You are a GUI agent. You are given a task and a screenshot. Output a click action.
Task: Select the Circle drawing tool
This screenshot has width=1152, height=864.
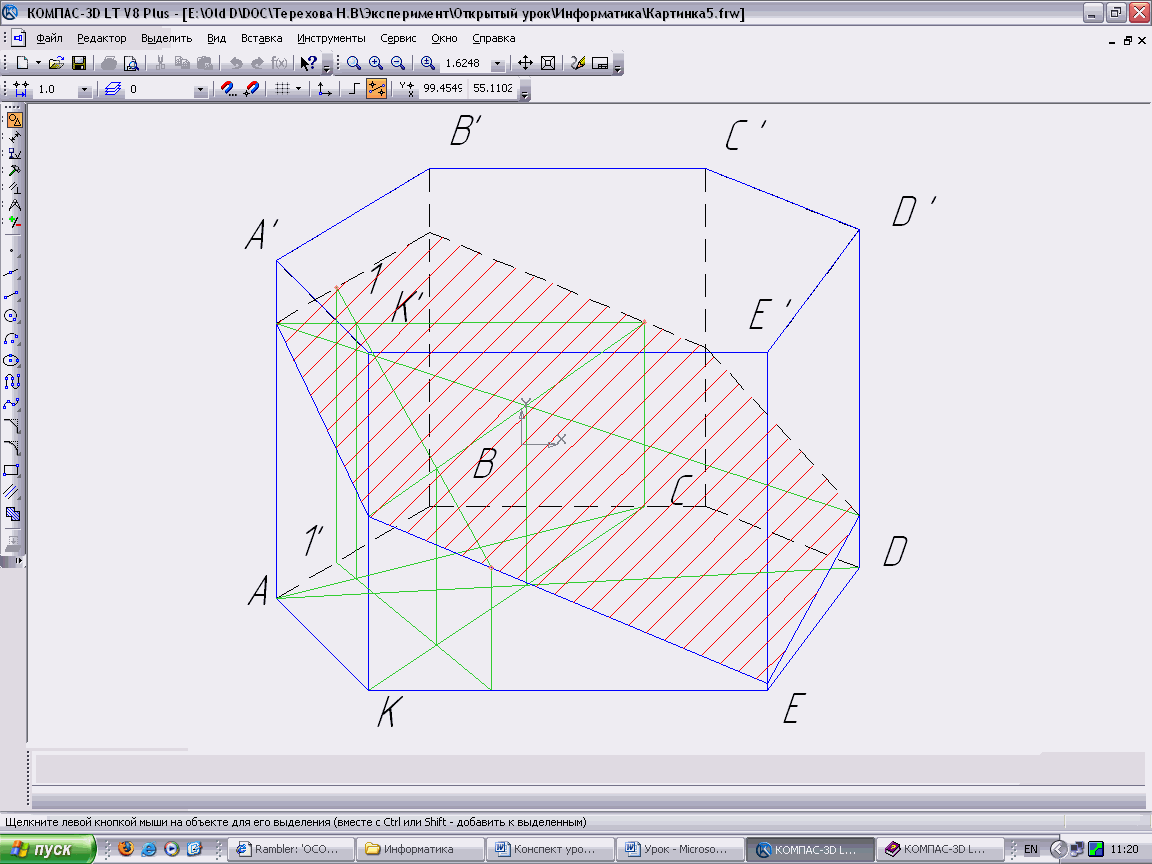(13, 316)
